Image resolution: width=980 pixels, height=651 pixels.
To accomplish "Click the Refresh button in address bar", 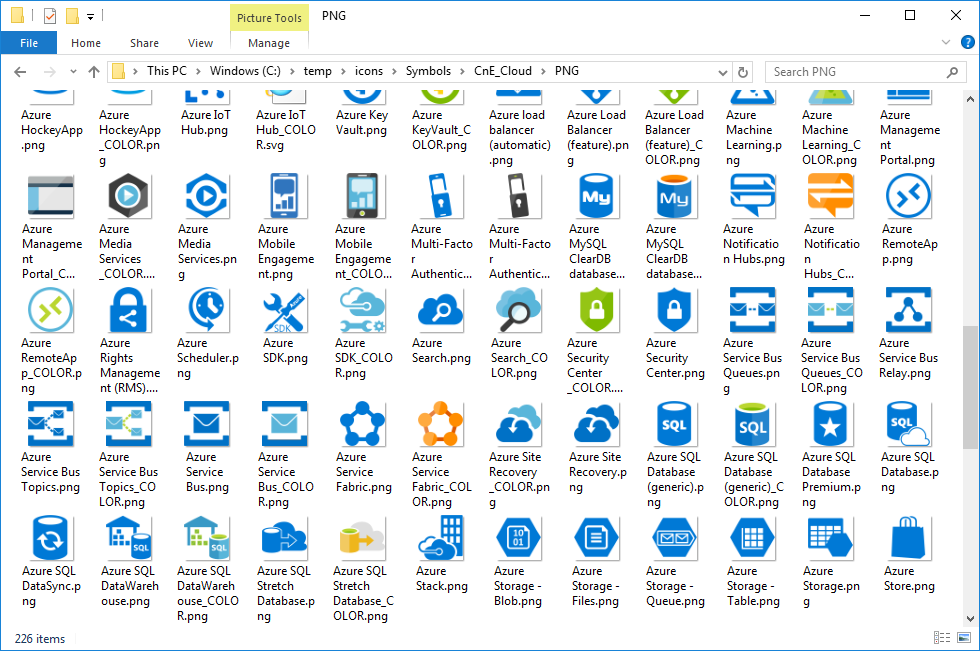I will [742, 71].
